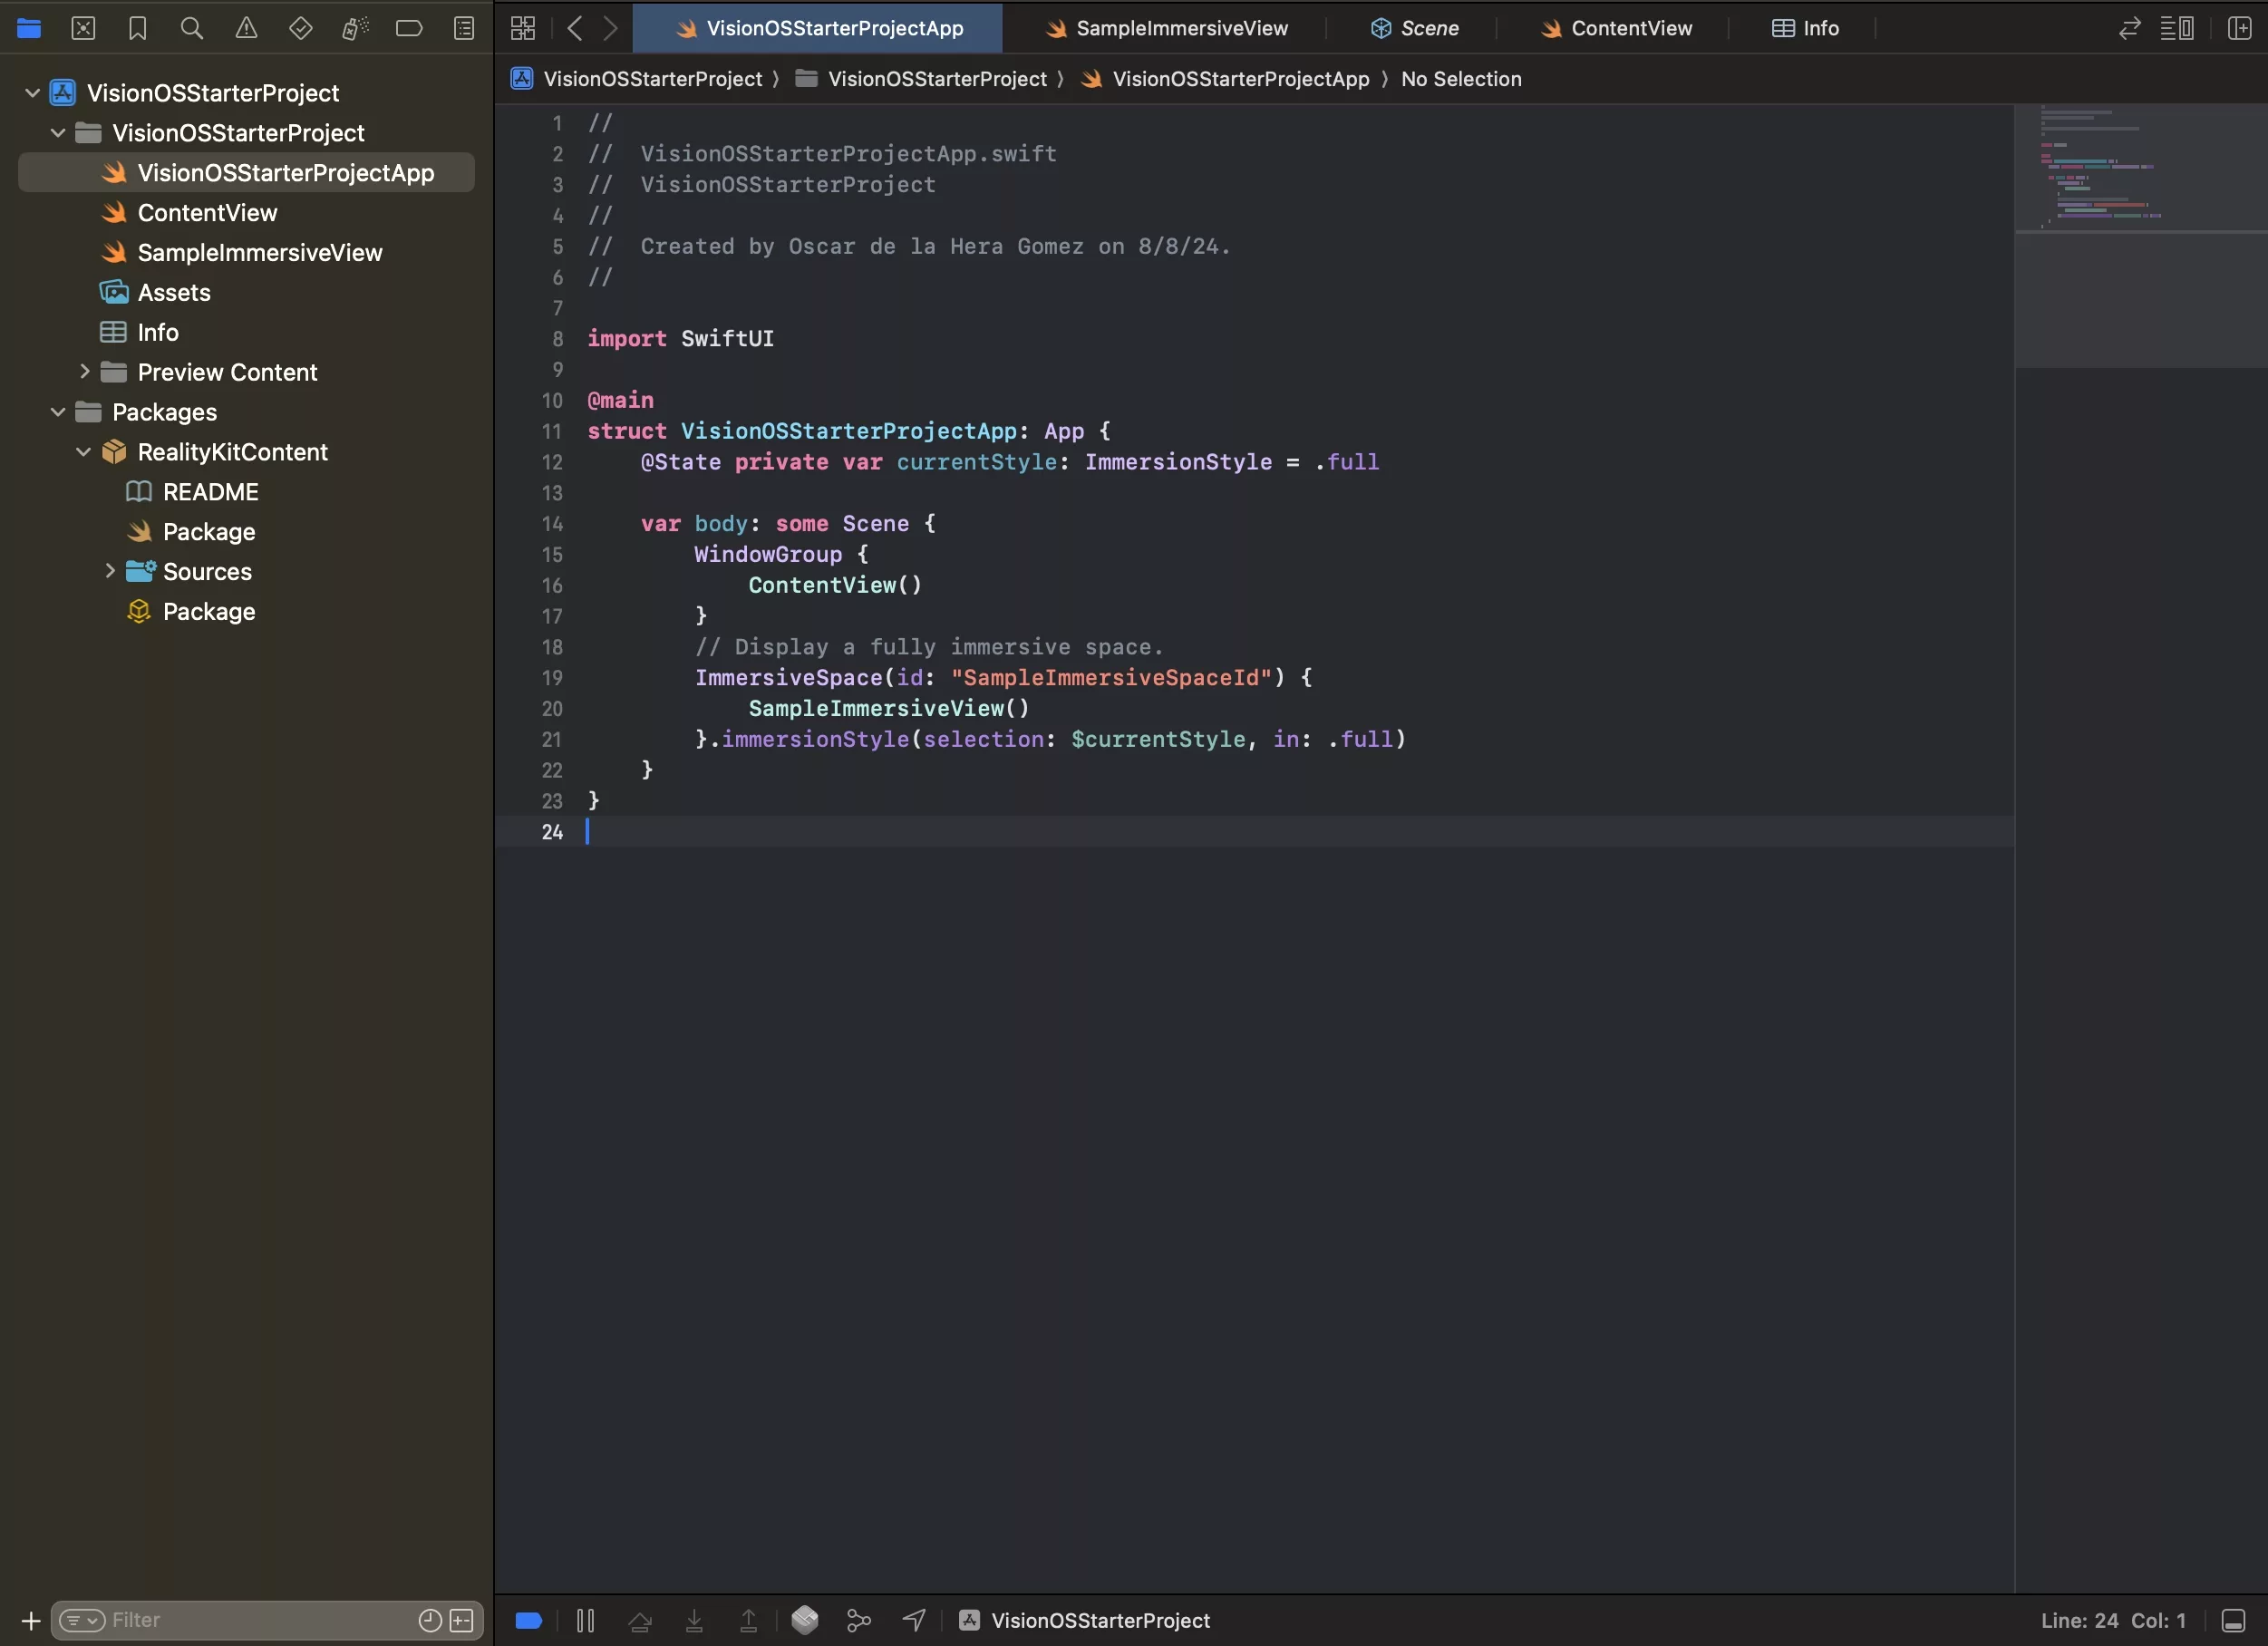This screenshot has width=2268, height=1646.
Task: Open the No Selection symbol breadcrumb
Action: click(x=1461, y=79)
